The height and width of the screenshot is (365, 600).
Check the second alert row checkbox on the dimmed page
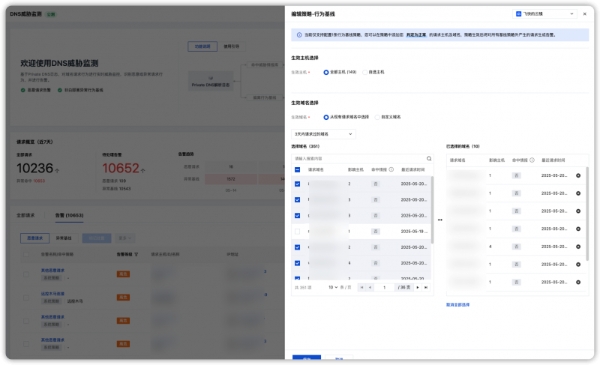point(26,297)
